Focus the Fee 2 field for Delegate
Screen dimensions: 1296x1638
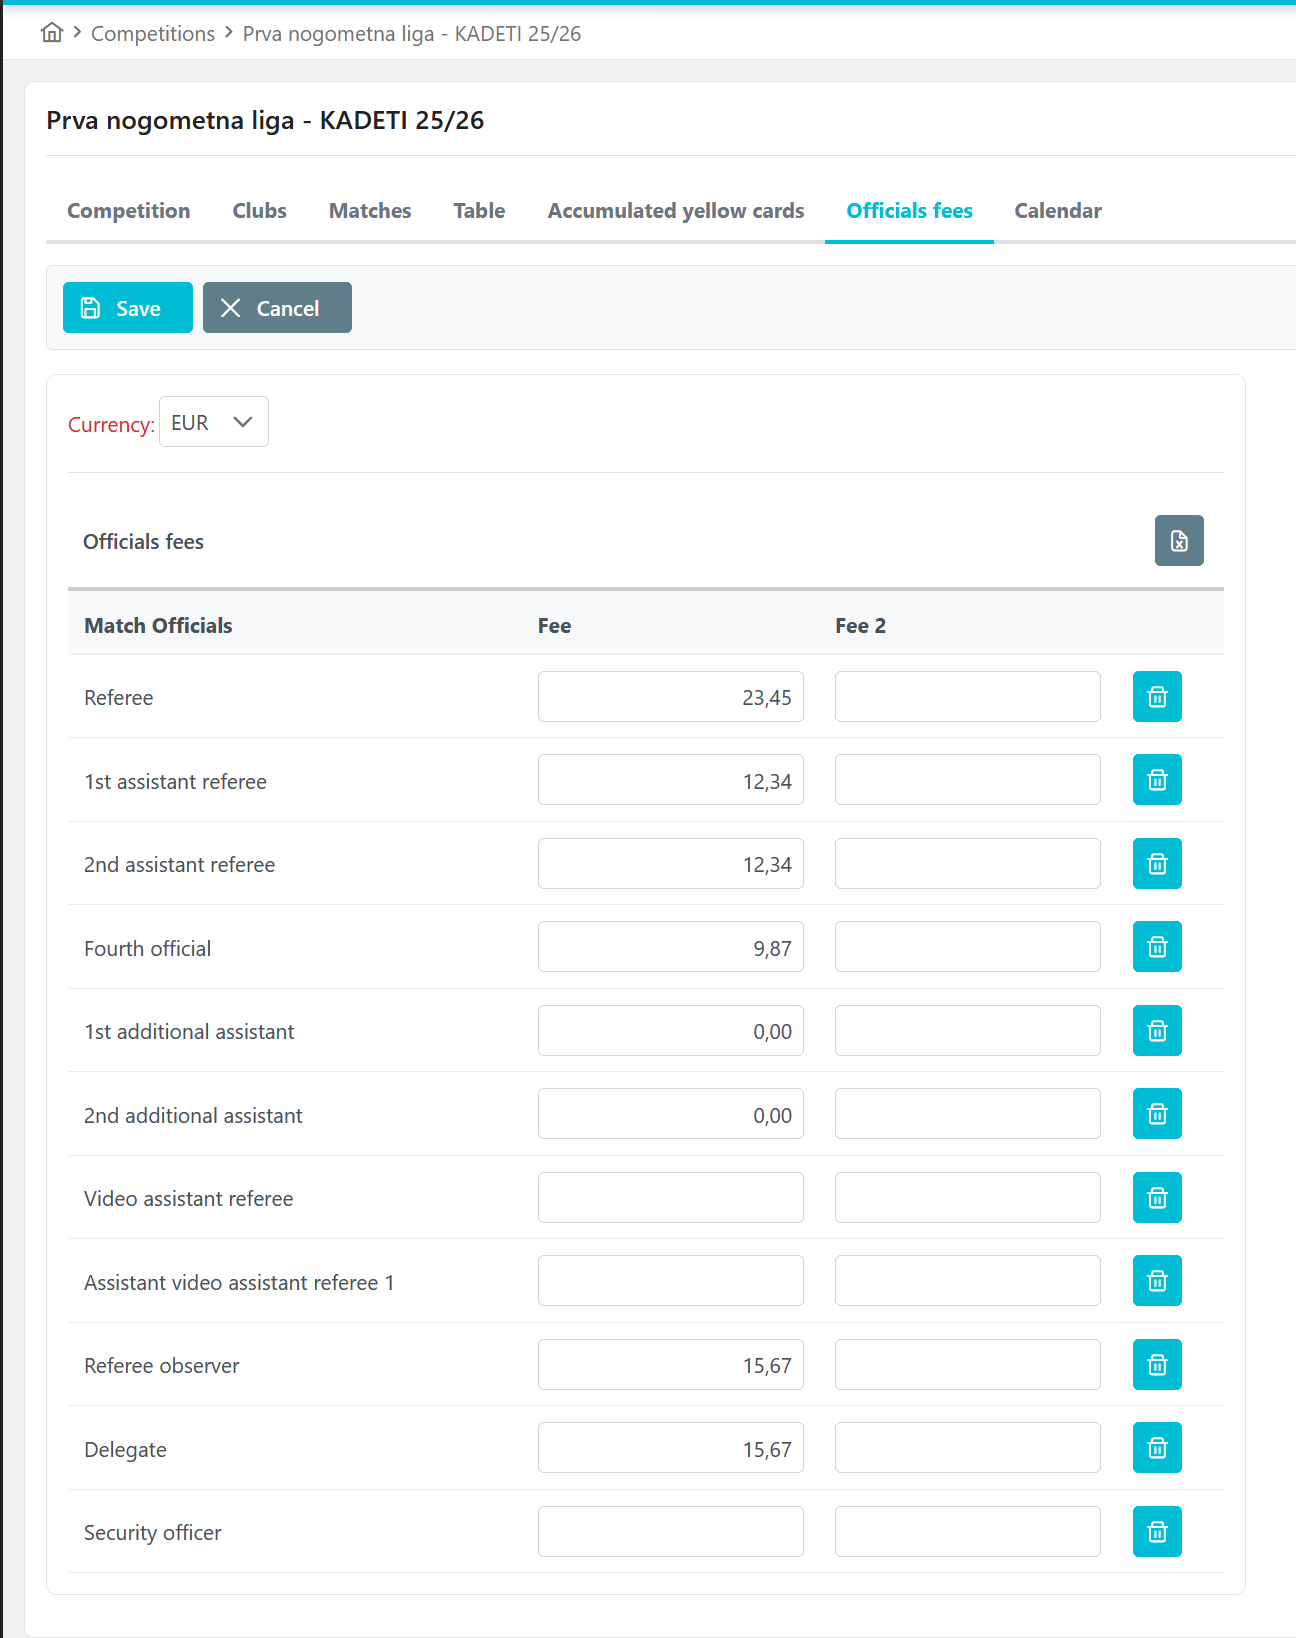[x=967, y=1448]
